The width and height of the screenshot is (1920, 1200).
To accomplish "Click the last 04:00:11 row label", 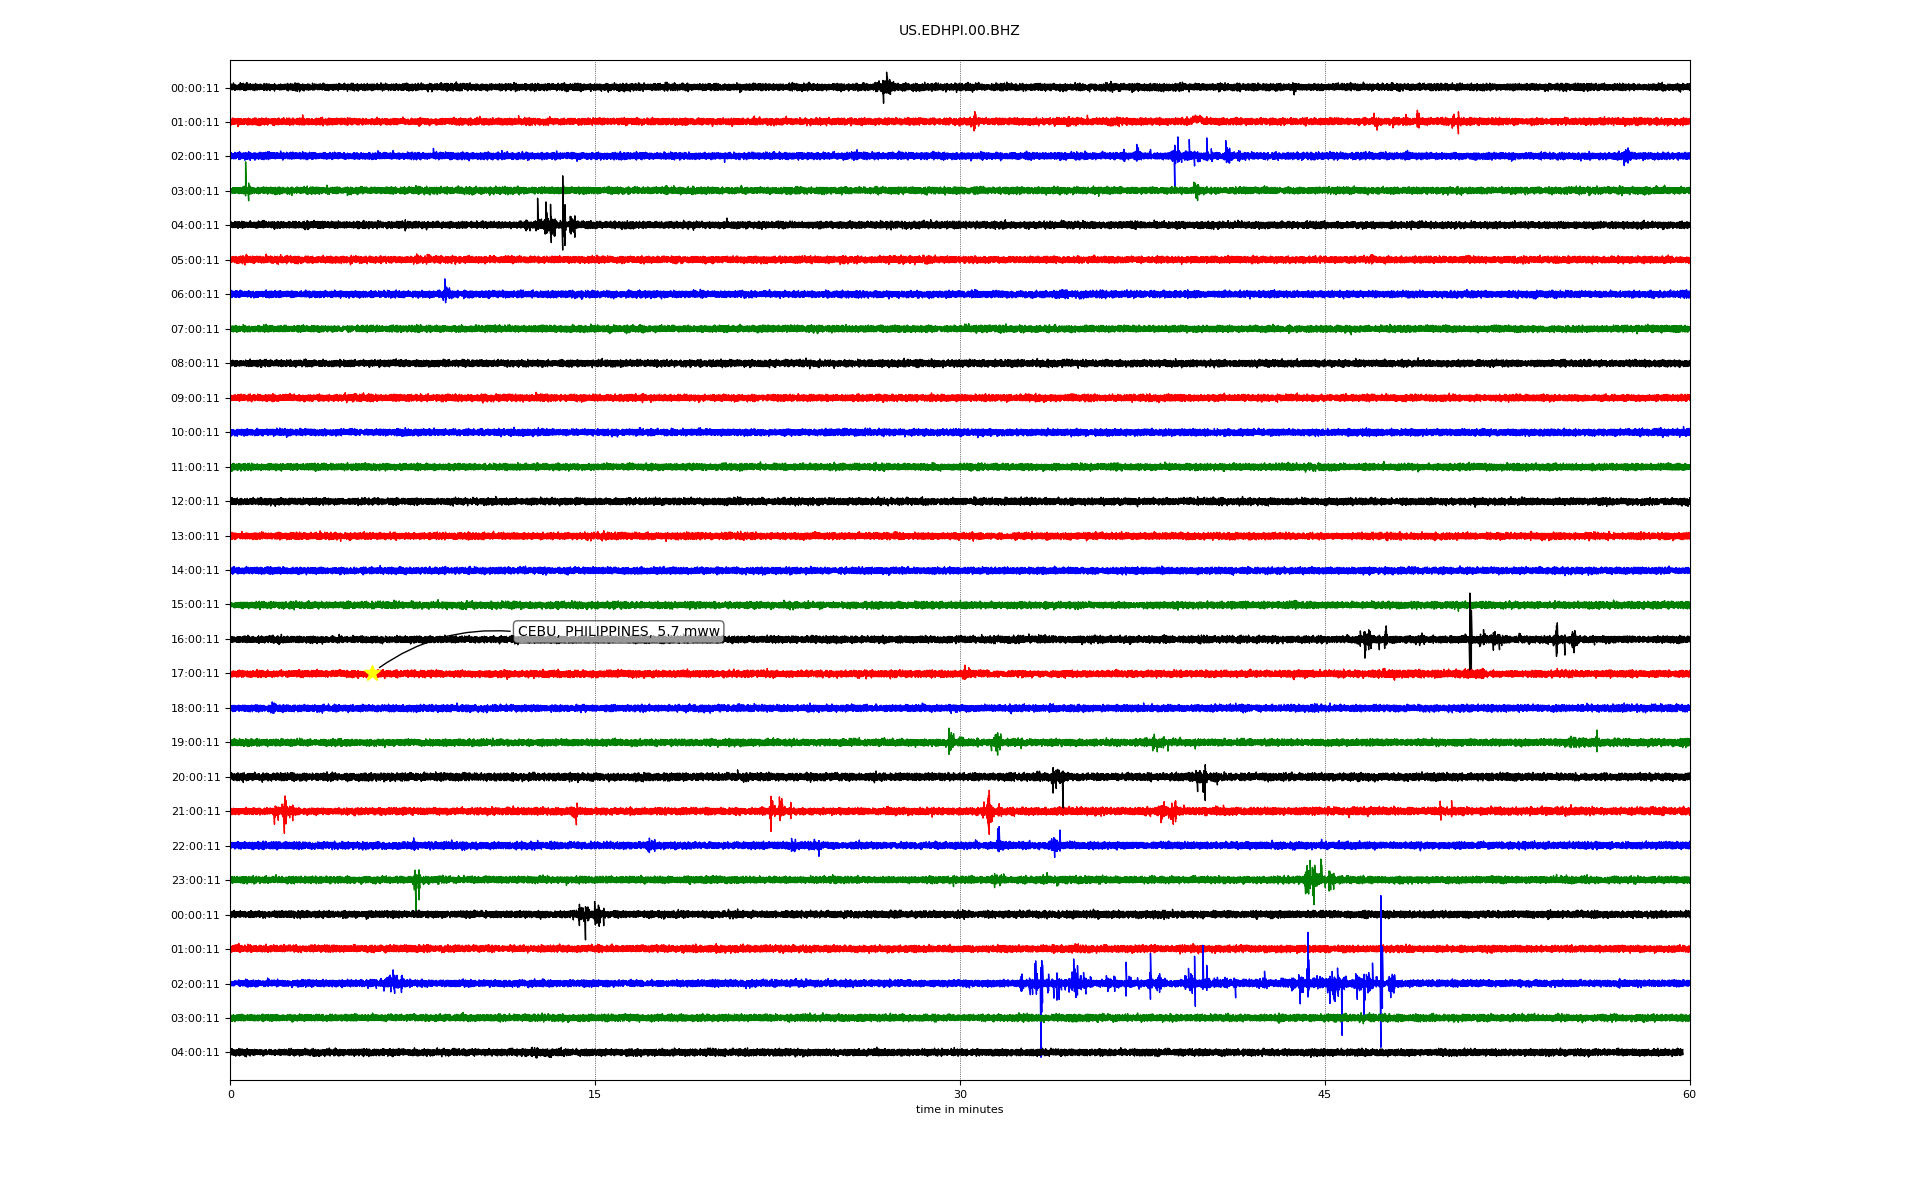I will coord(195,1053).
